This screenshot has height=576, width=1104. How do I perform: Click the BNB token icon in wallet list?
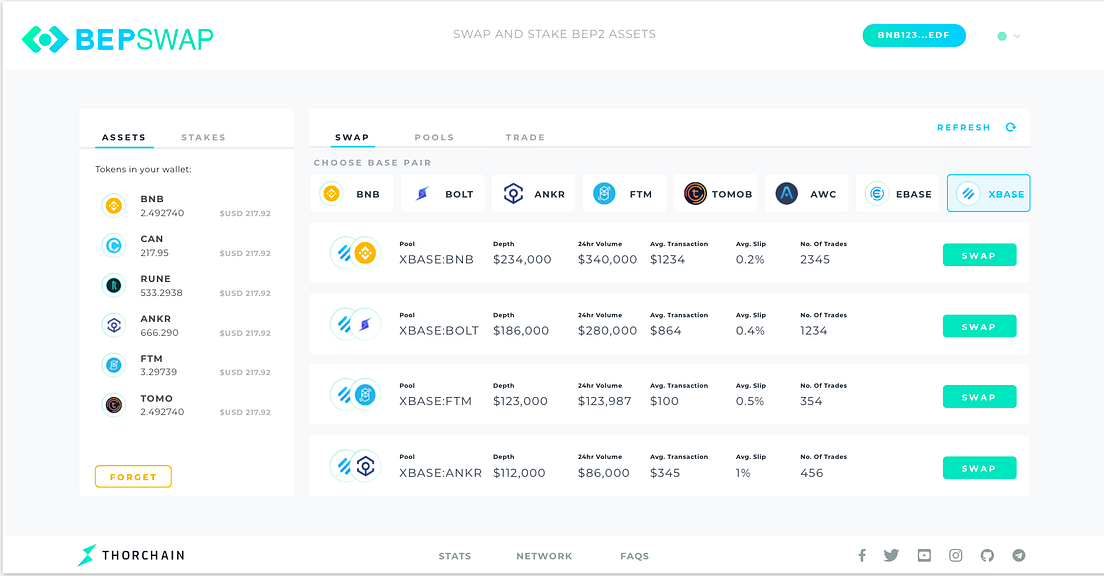(113, 206)
